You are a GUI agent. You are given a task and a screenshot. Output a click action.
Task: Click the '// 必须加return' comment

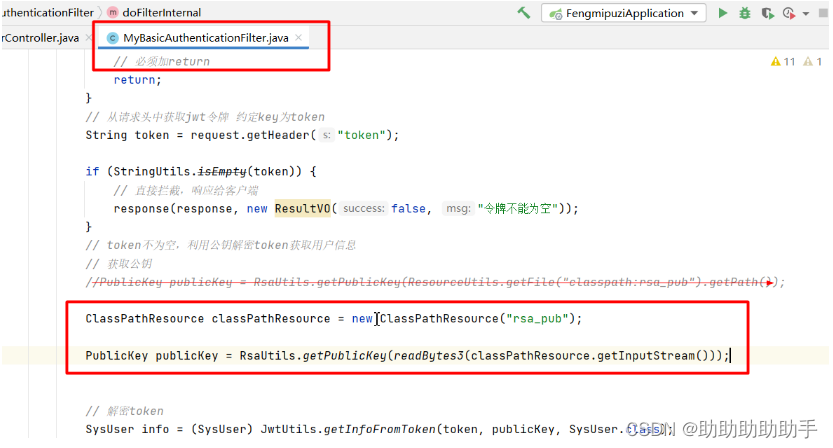tap(162, 62)
